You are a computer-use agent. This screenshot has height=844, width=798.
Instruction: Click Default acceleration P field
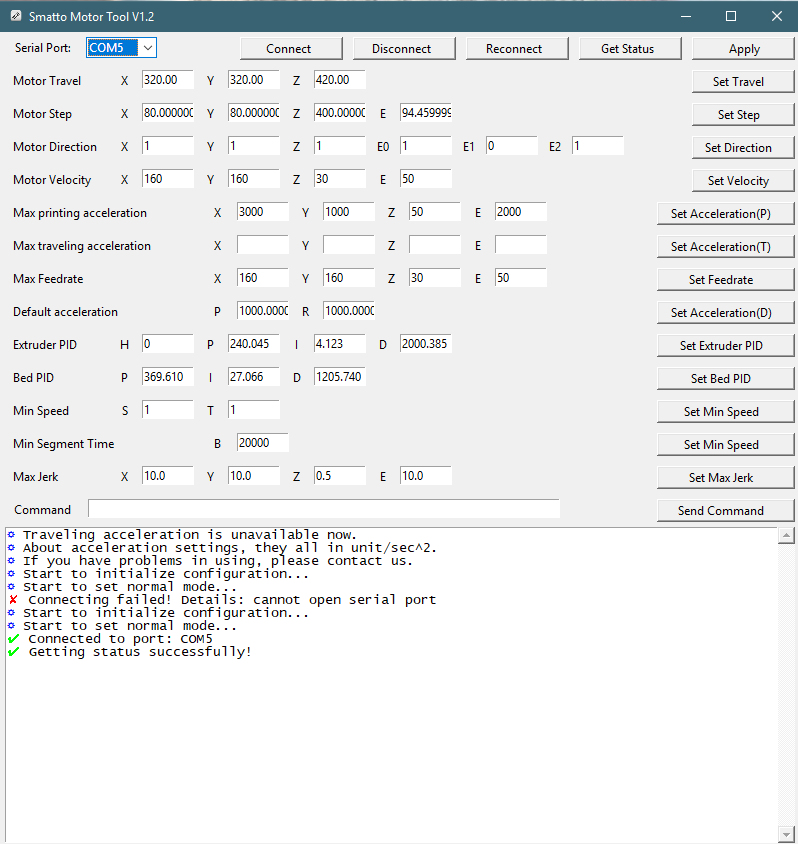[263, 311]
